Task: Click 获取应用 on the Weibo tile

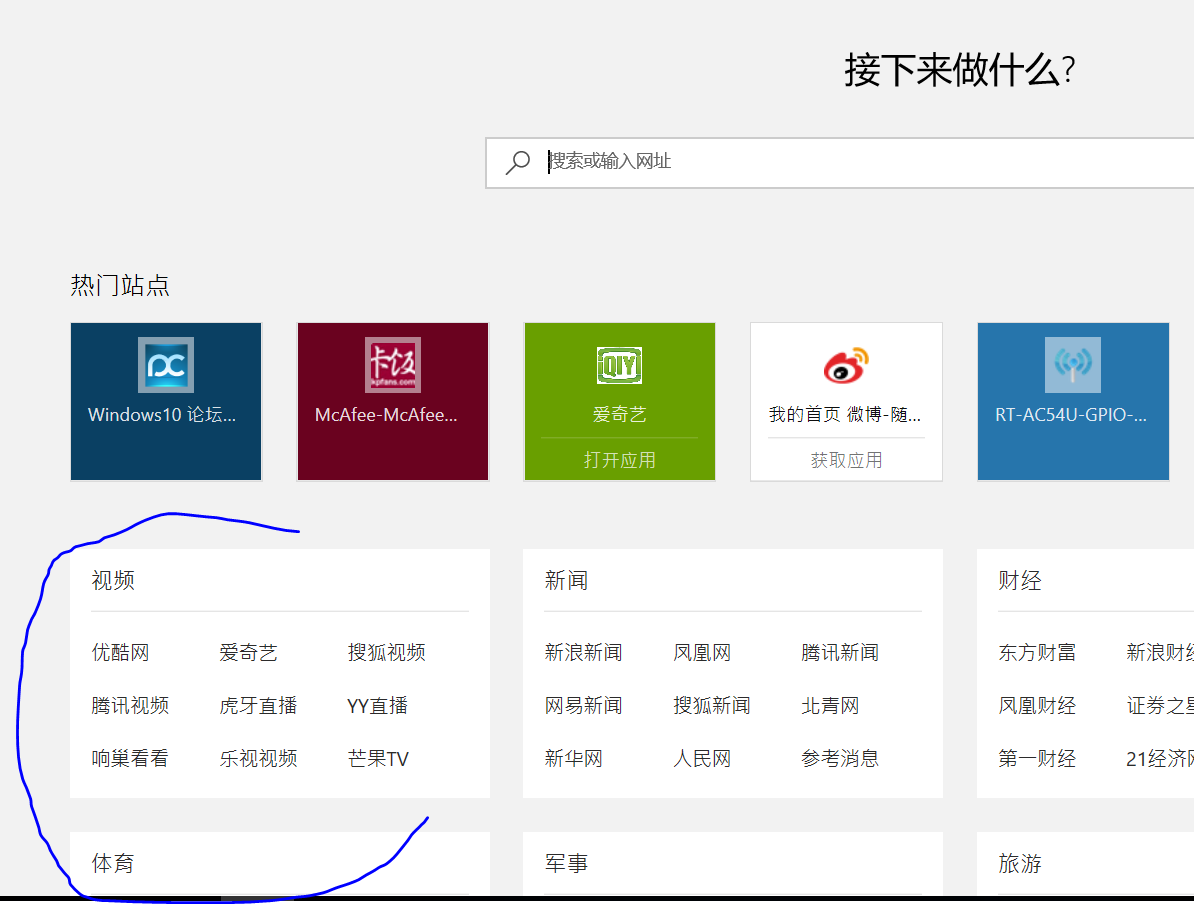Action: coord(846,460)
